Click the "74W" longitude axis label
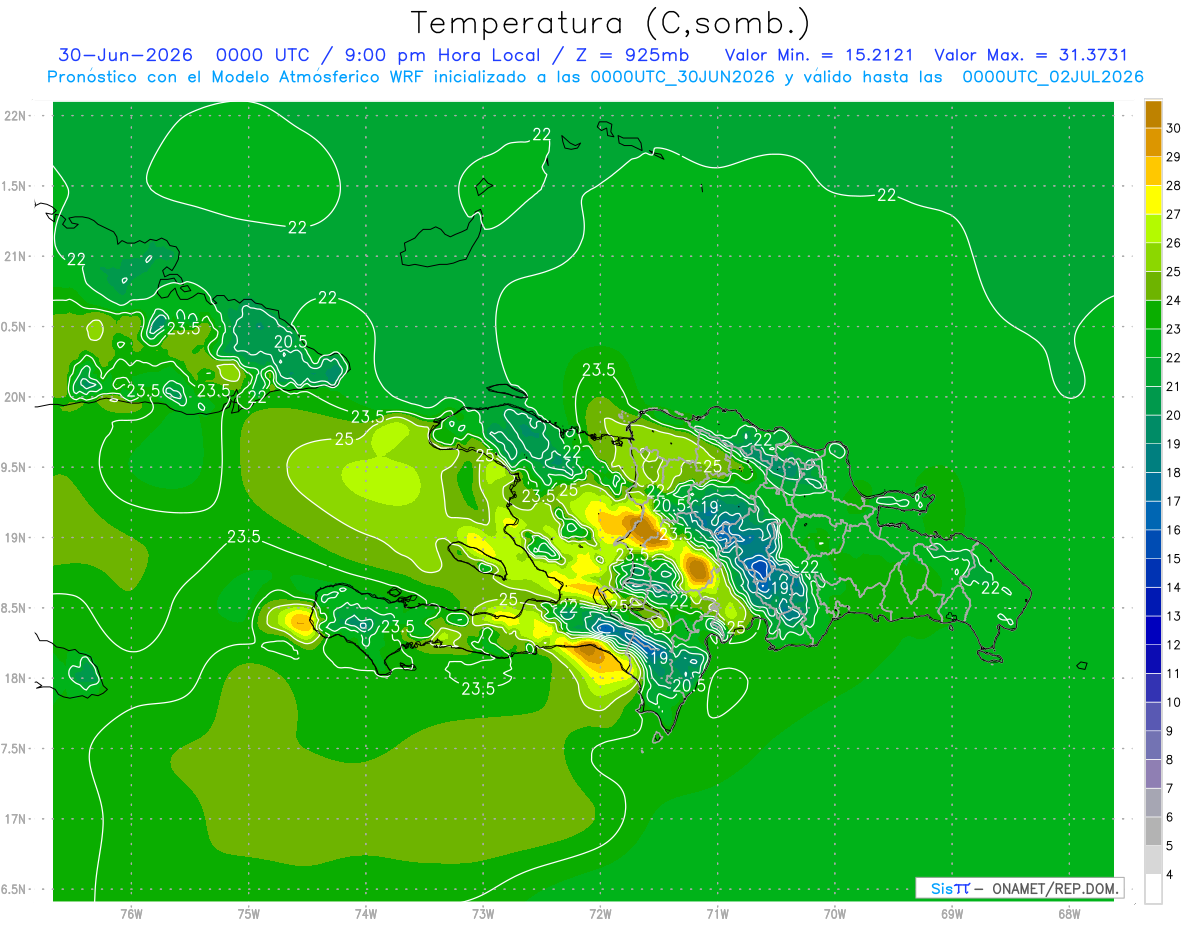Screen dimensions: 1200x927 [x=366, y=913]
